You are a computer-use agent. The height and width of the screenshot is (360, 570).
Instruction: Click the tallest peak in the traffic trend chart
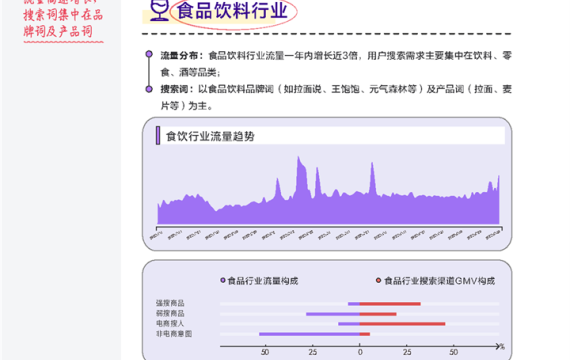[x=298, y=157]
